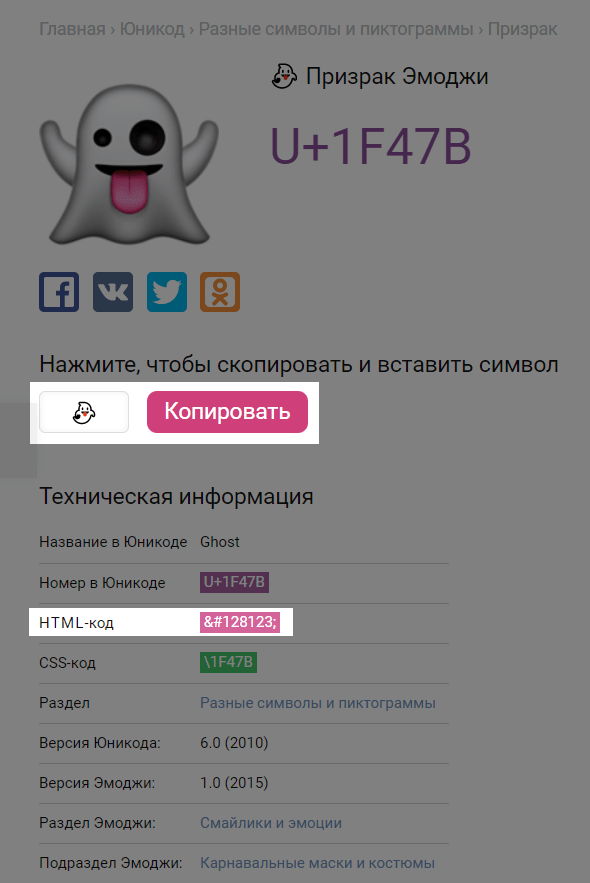The width and height of the screenshot is (590, 883).
Task: Click the large U+1F47B code heading
Action: coord(371,146)
